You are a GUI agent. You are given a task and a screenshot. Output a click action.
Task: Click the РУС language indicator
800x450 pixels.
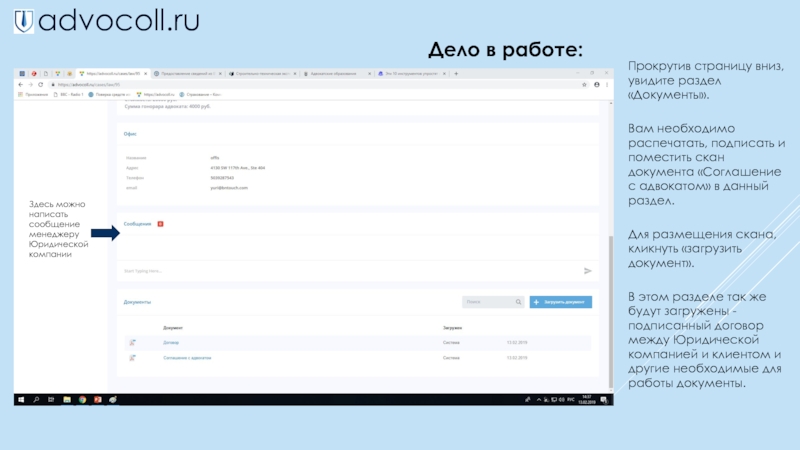[571, 400]
